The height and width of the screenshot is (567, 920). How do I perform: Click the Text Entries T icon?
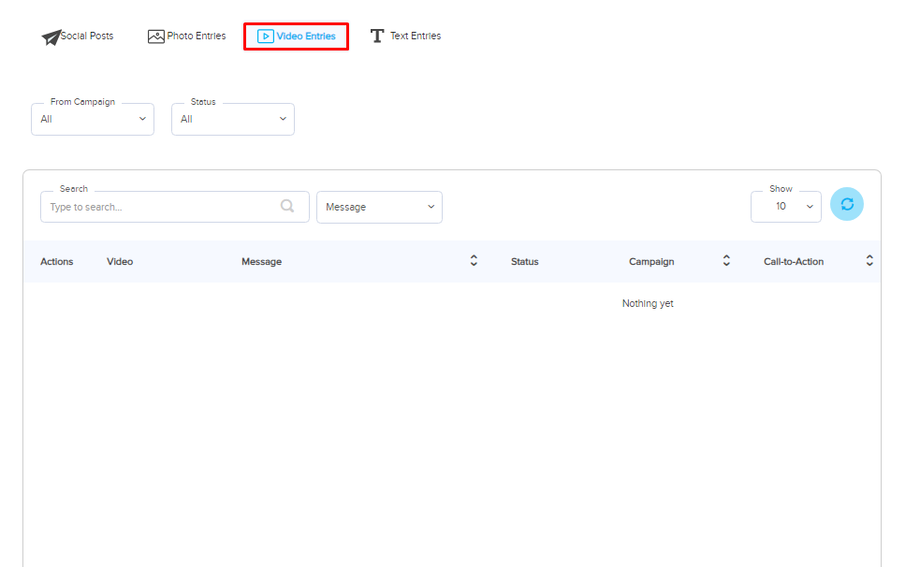(x=377, y=36)
